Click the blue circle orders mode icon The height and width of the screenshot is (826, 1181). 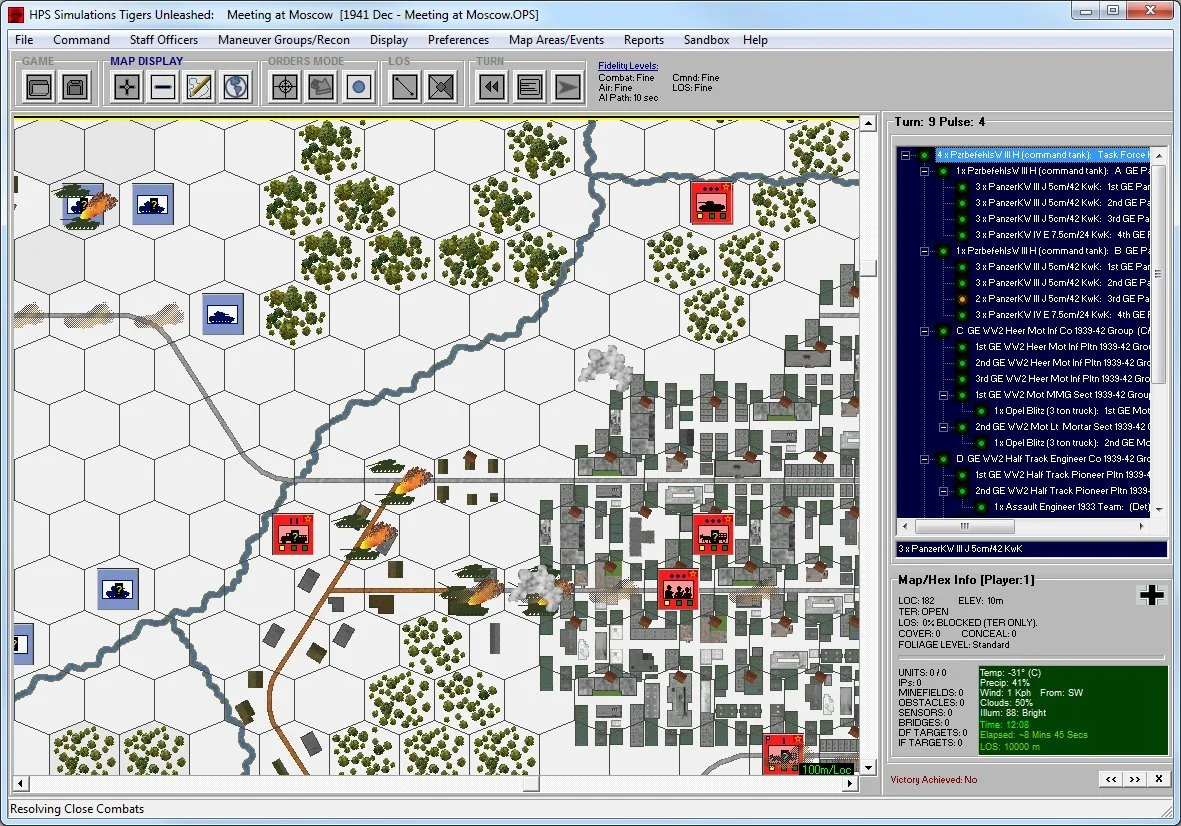pos(357,87)
